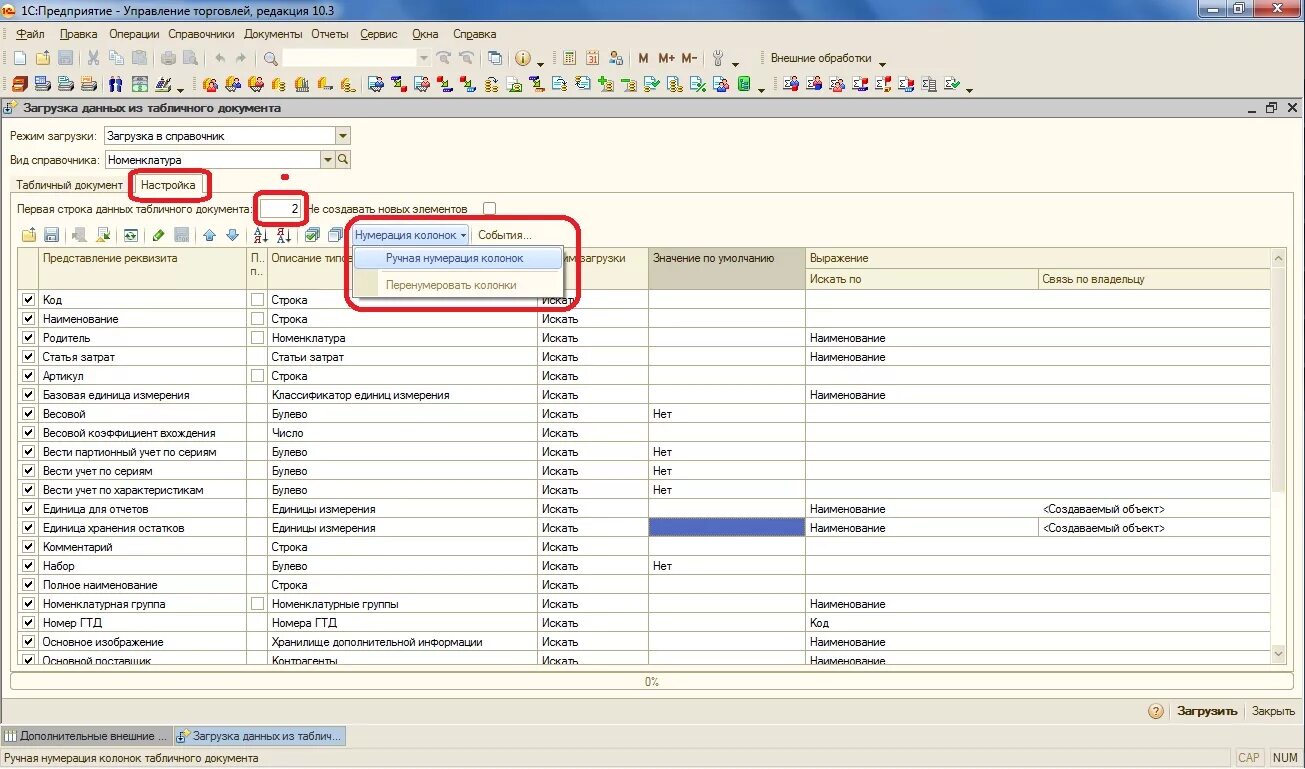
Task: Click the Вид справочника Номенклатура field
Action: pos(212,159)
